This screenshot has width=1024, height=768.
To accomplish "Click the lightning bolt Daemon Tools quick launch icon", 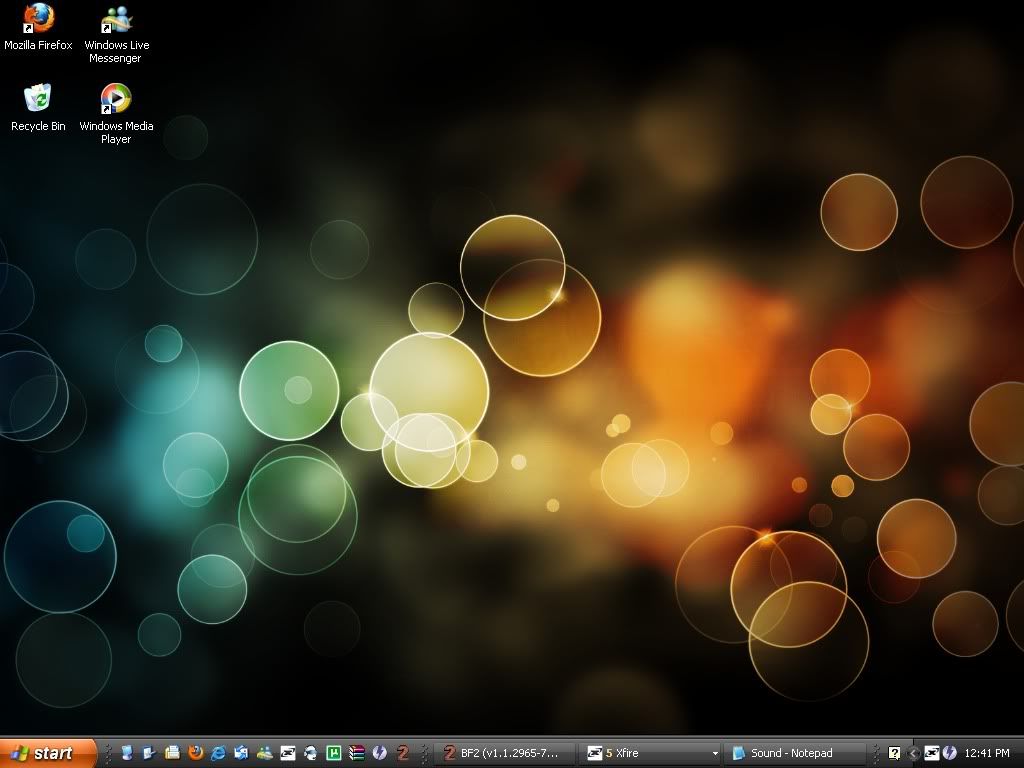I will (379, 753).
